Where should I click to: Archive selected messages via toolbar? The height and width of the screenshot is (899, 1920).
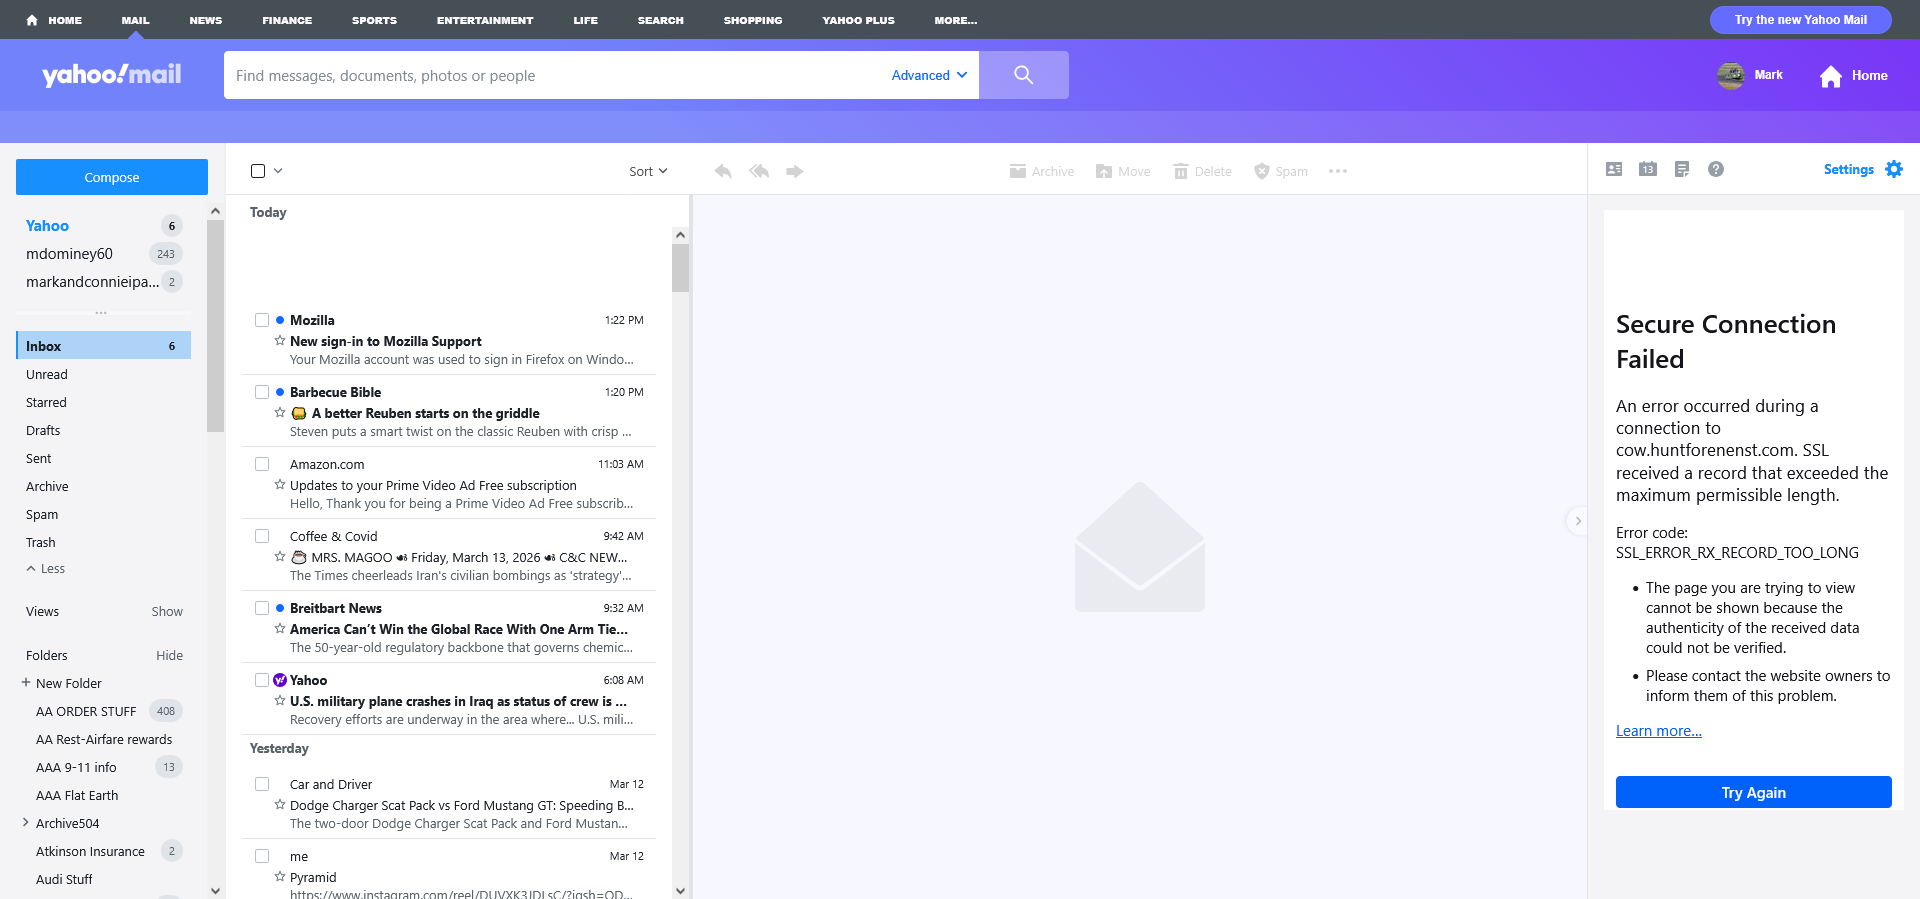pyautogui.click(x=1041, y=172)
